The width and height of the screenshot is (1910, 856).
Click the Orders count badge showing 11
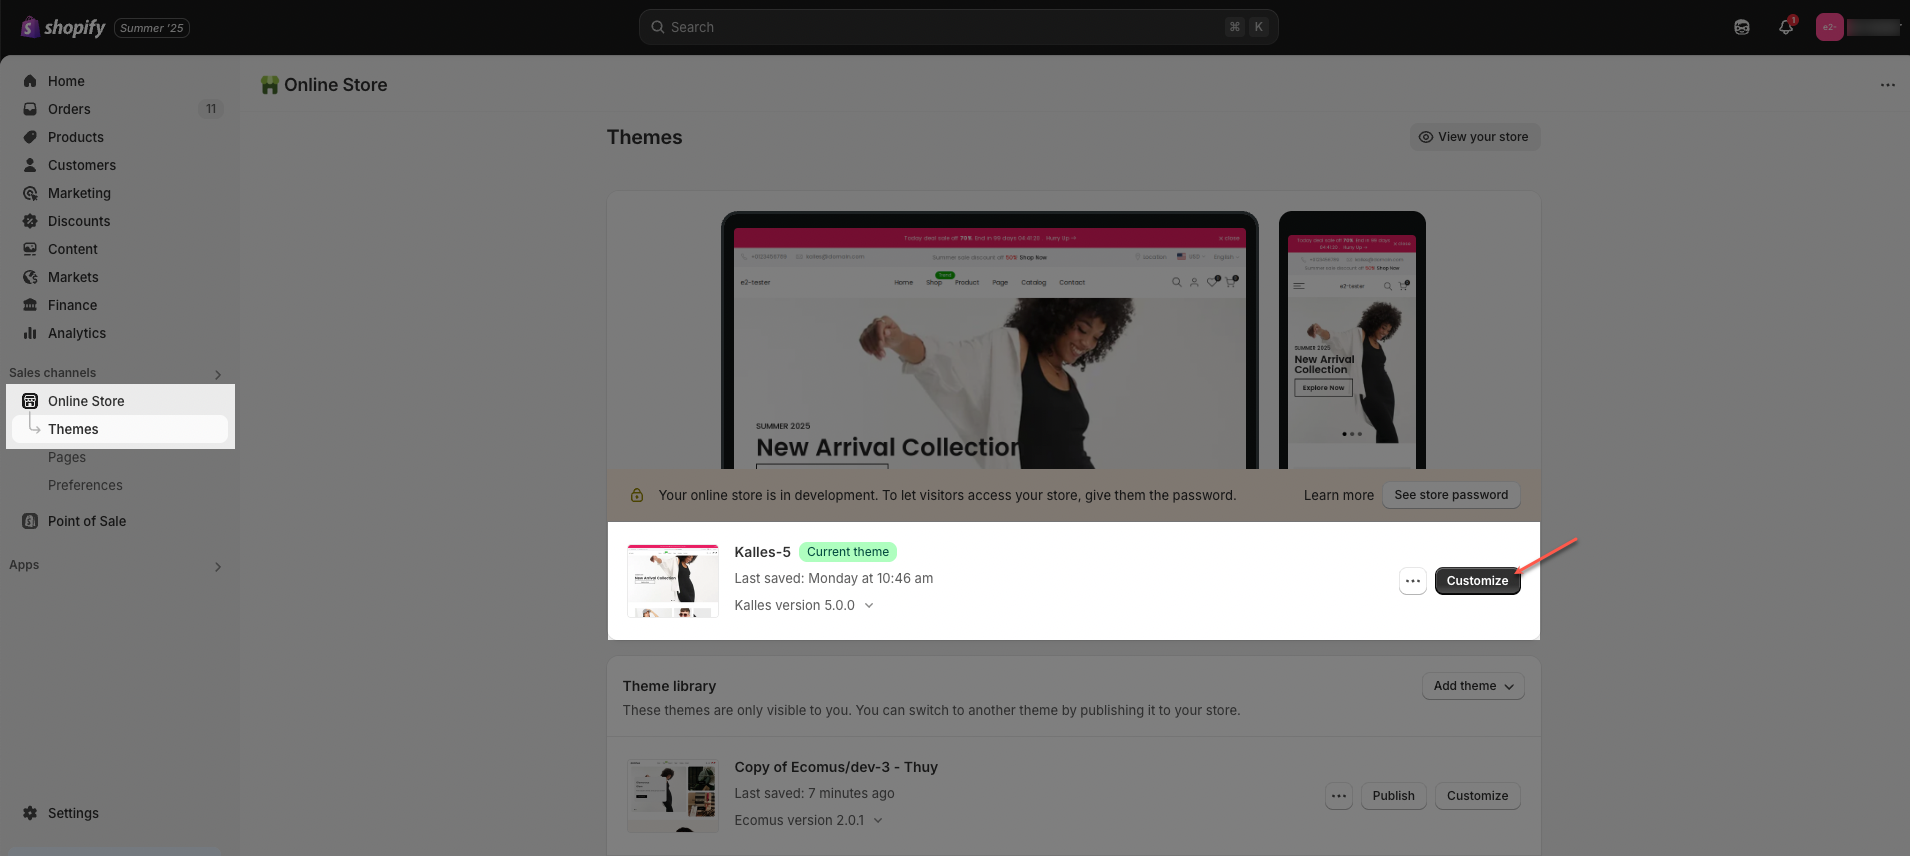click(211, 109)
